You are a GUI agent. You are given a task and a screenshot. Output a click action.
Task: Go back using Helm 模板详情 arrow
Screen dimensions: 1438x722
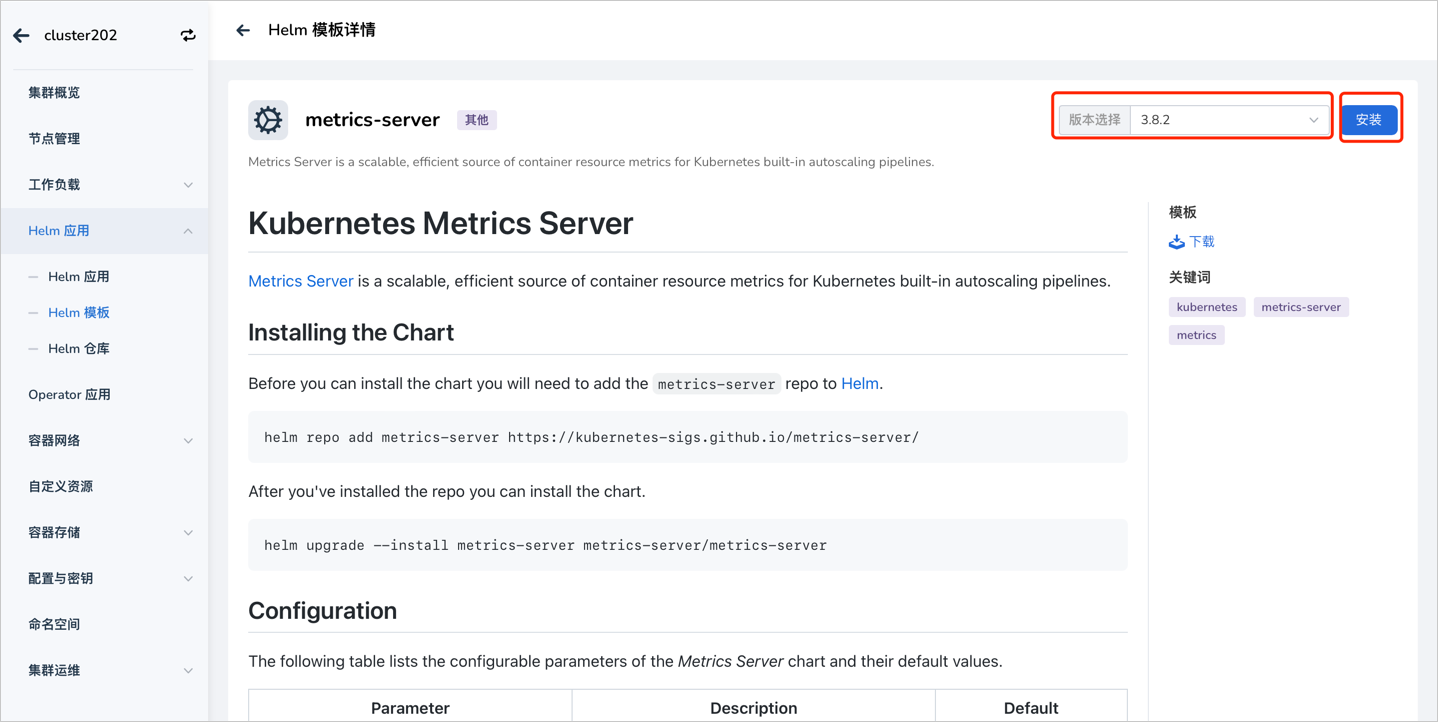tap(243, 30)
